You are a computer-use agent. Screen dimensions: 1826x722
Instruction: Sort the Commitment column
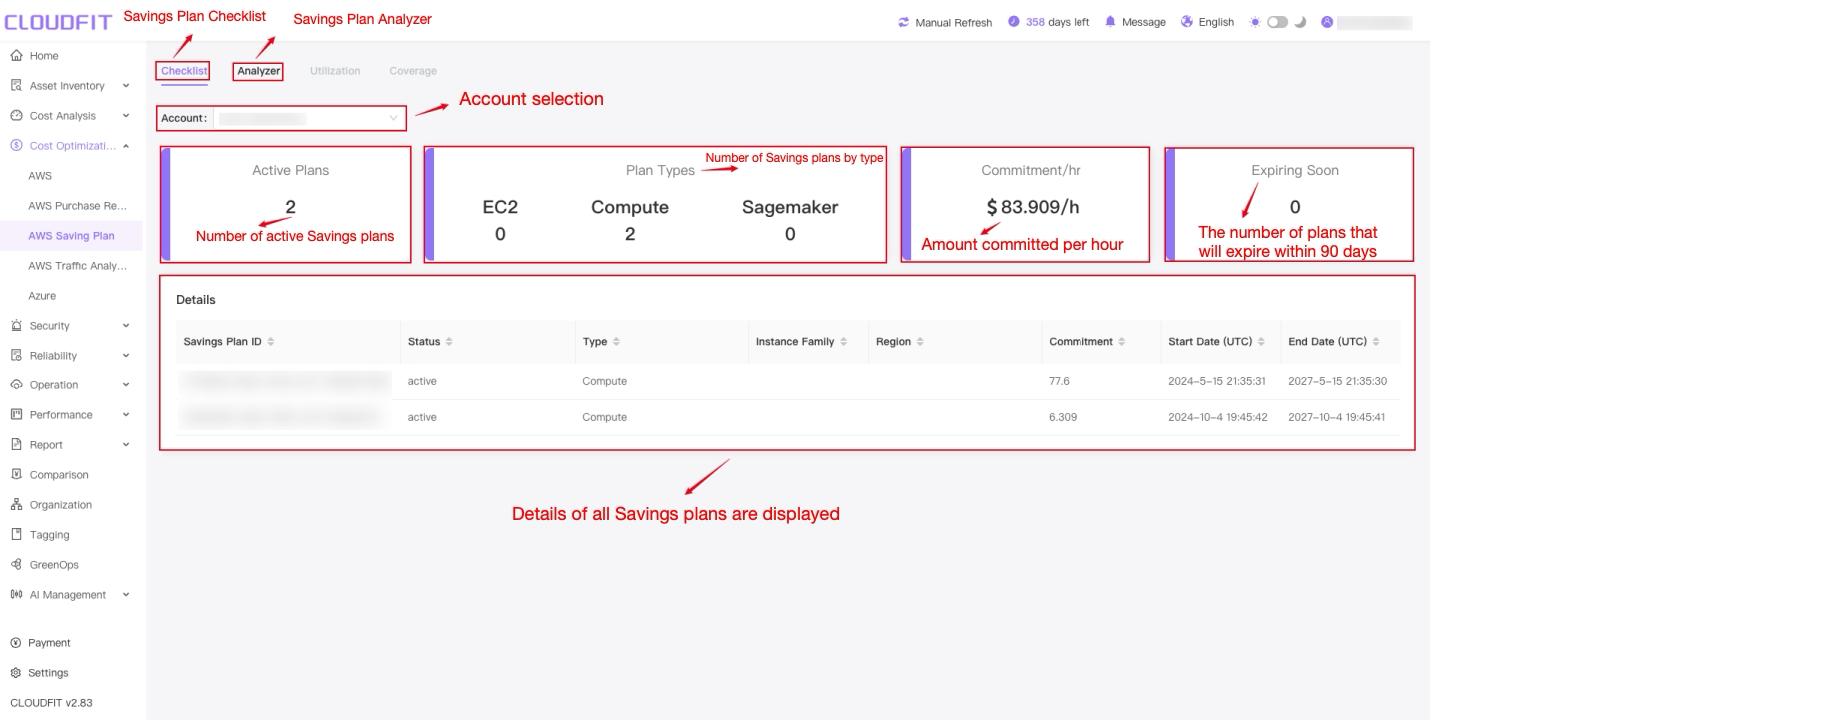coord(1122,342)
